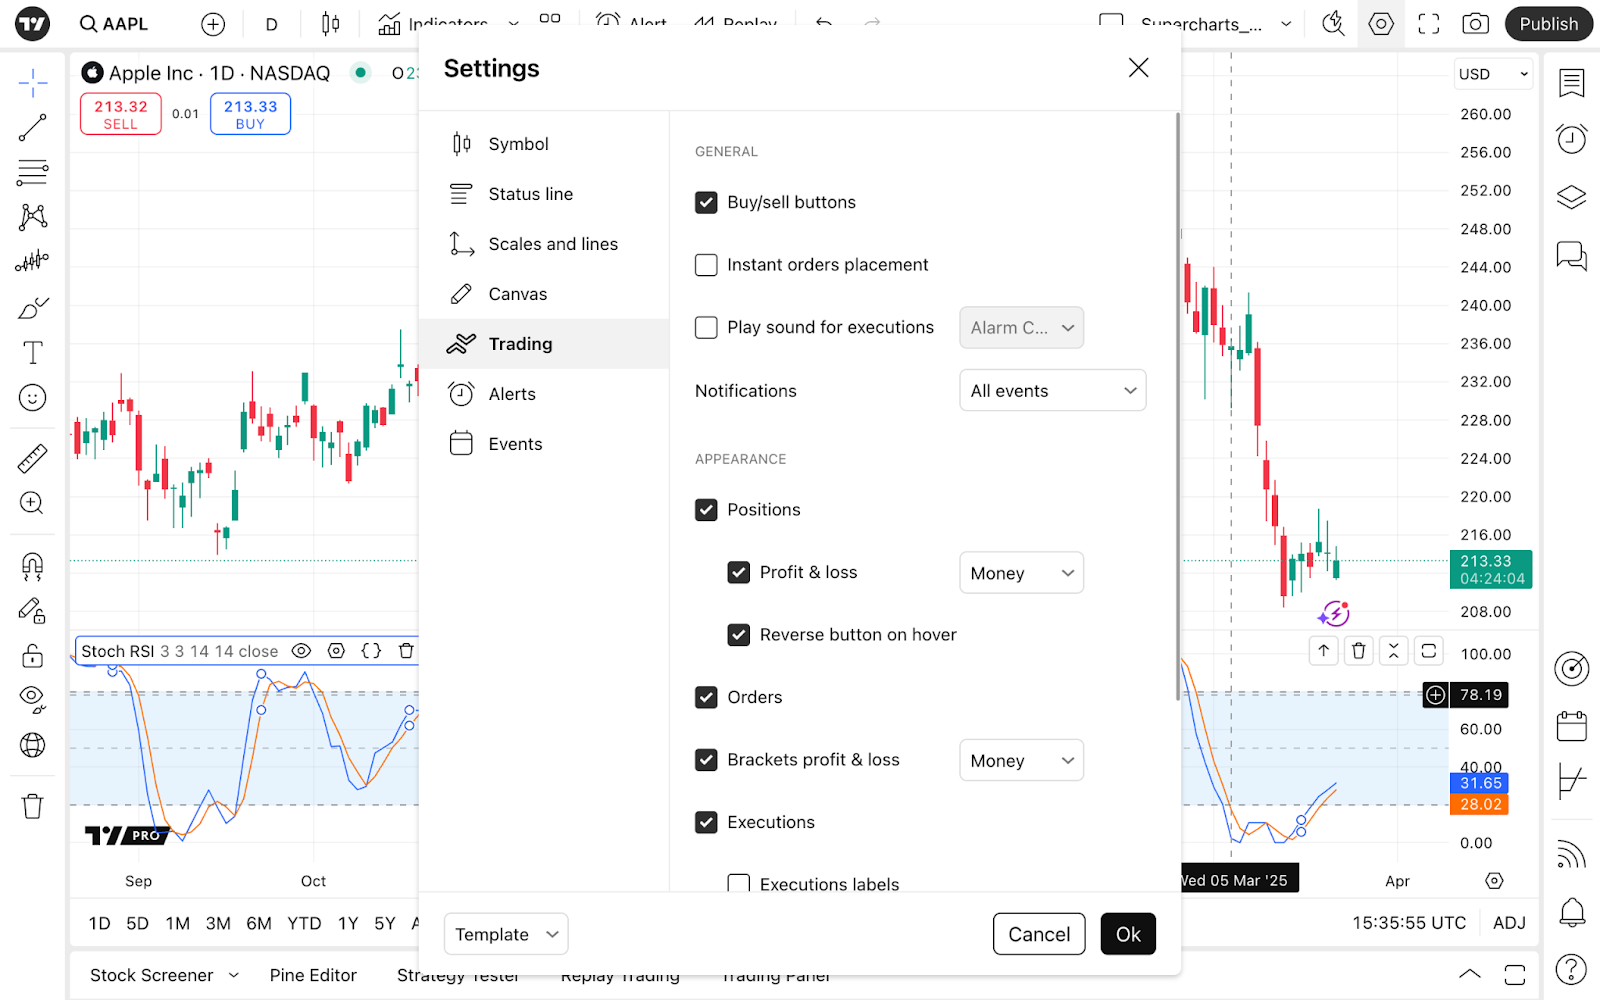Enable Instant orders placement
This screenshot has width=1600, height=1000.
tap(706, 265)
